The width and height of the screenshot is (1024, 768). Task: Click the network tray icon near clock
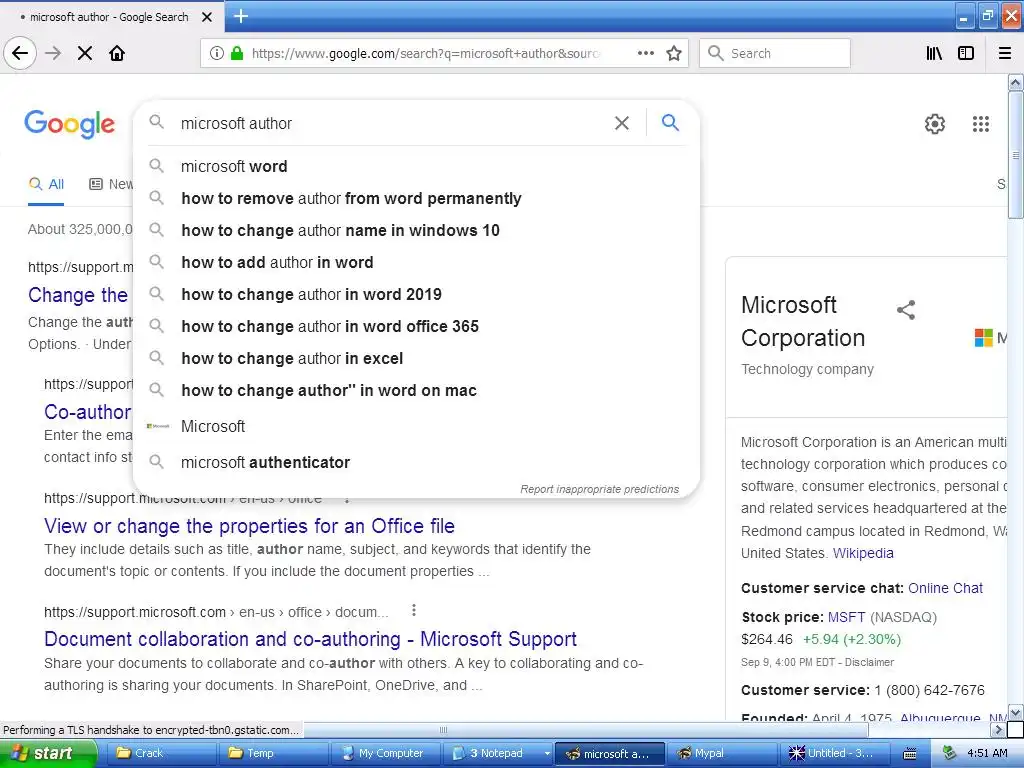coord(950,754)
